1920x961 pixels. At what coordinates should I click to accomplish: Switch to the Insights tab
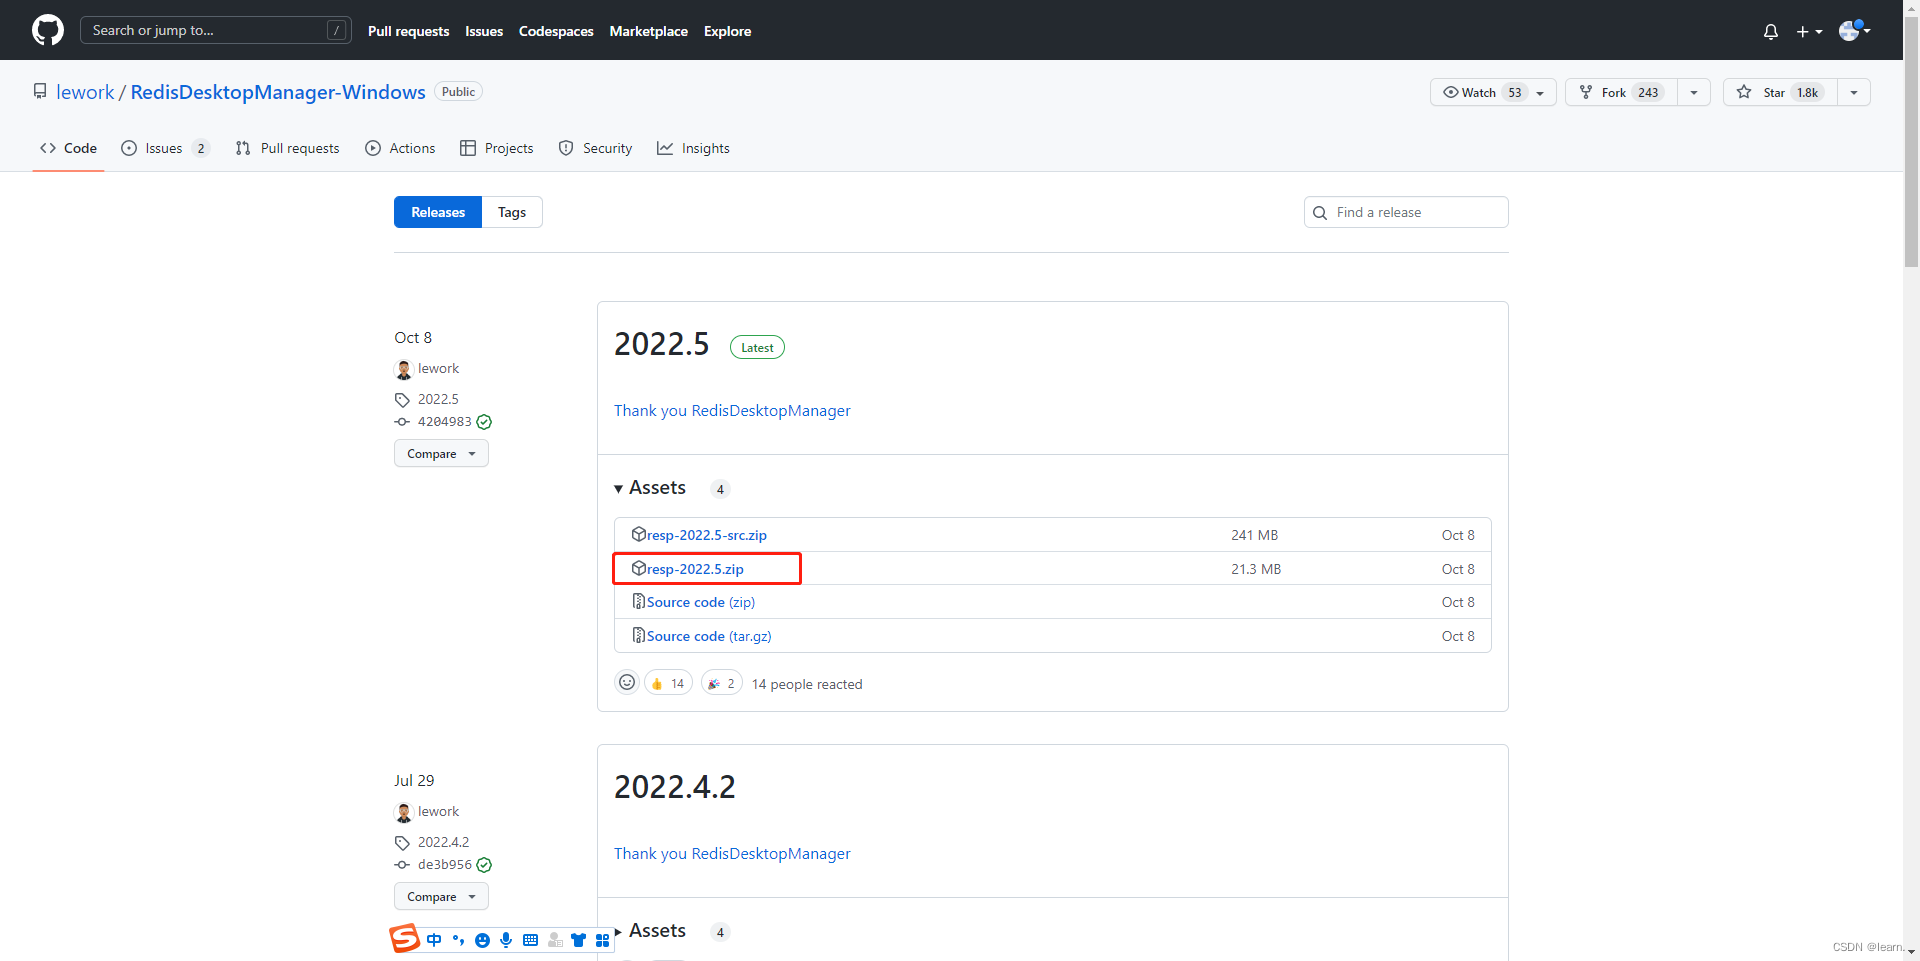pos(693,148)
